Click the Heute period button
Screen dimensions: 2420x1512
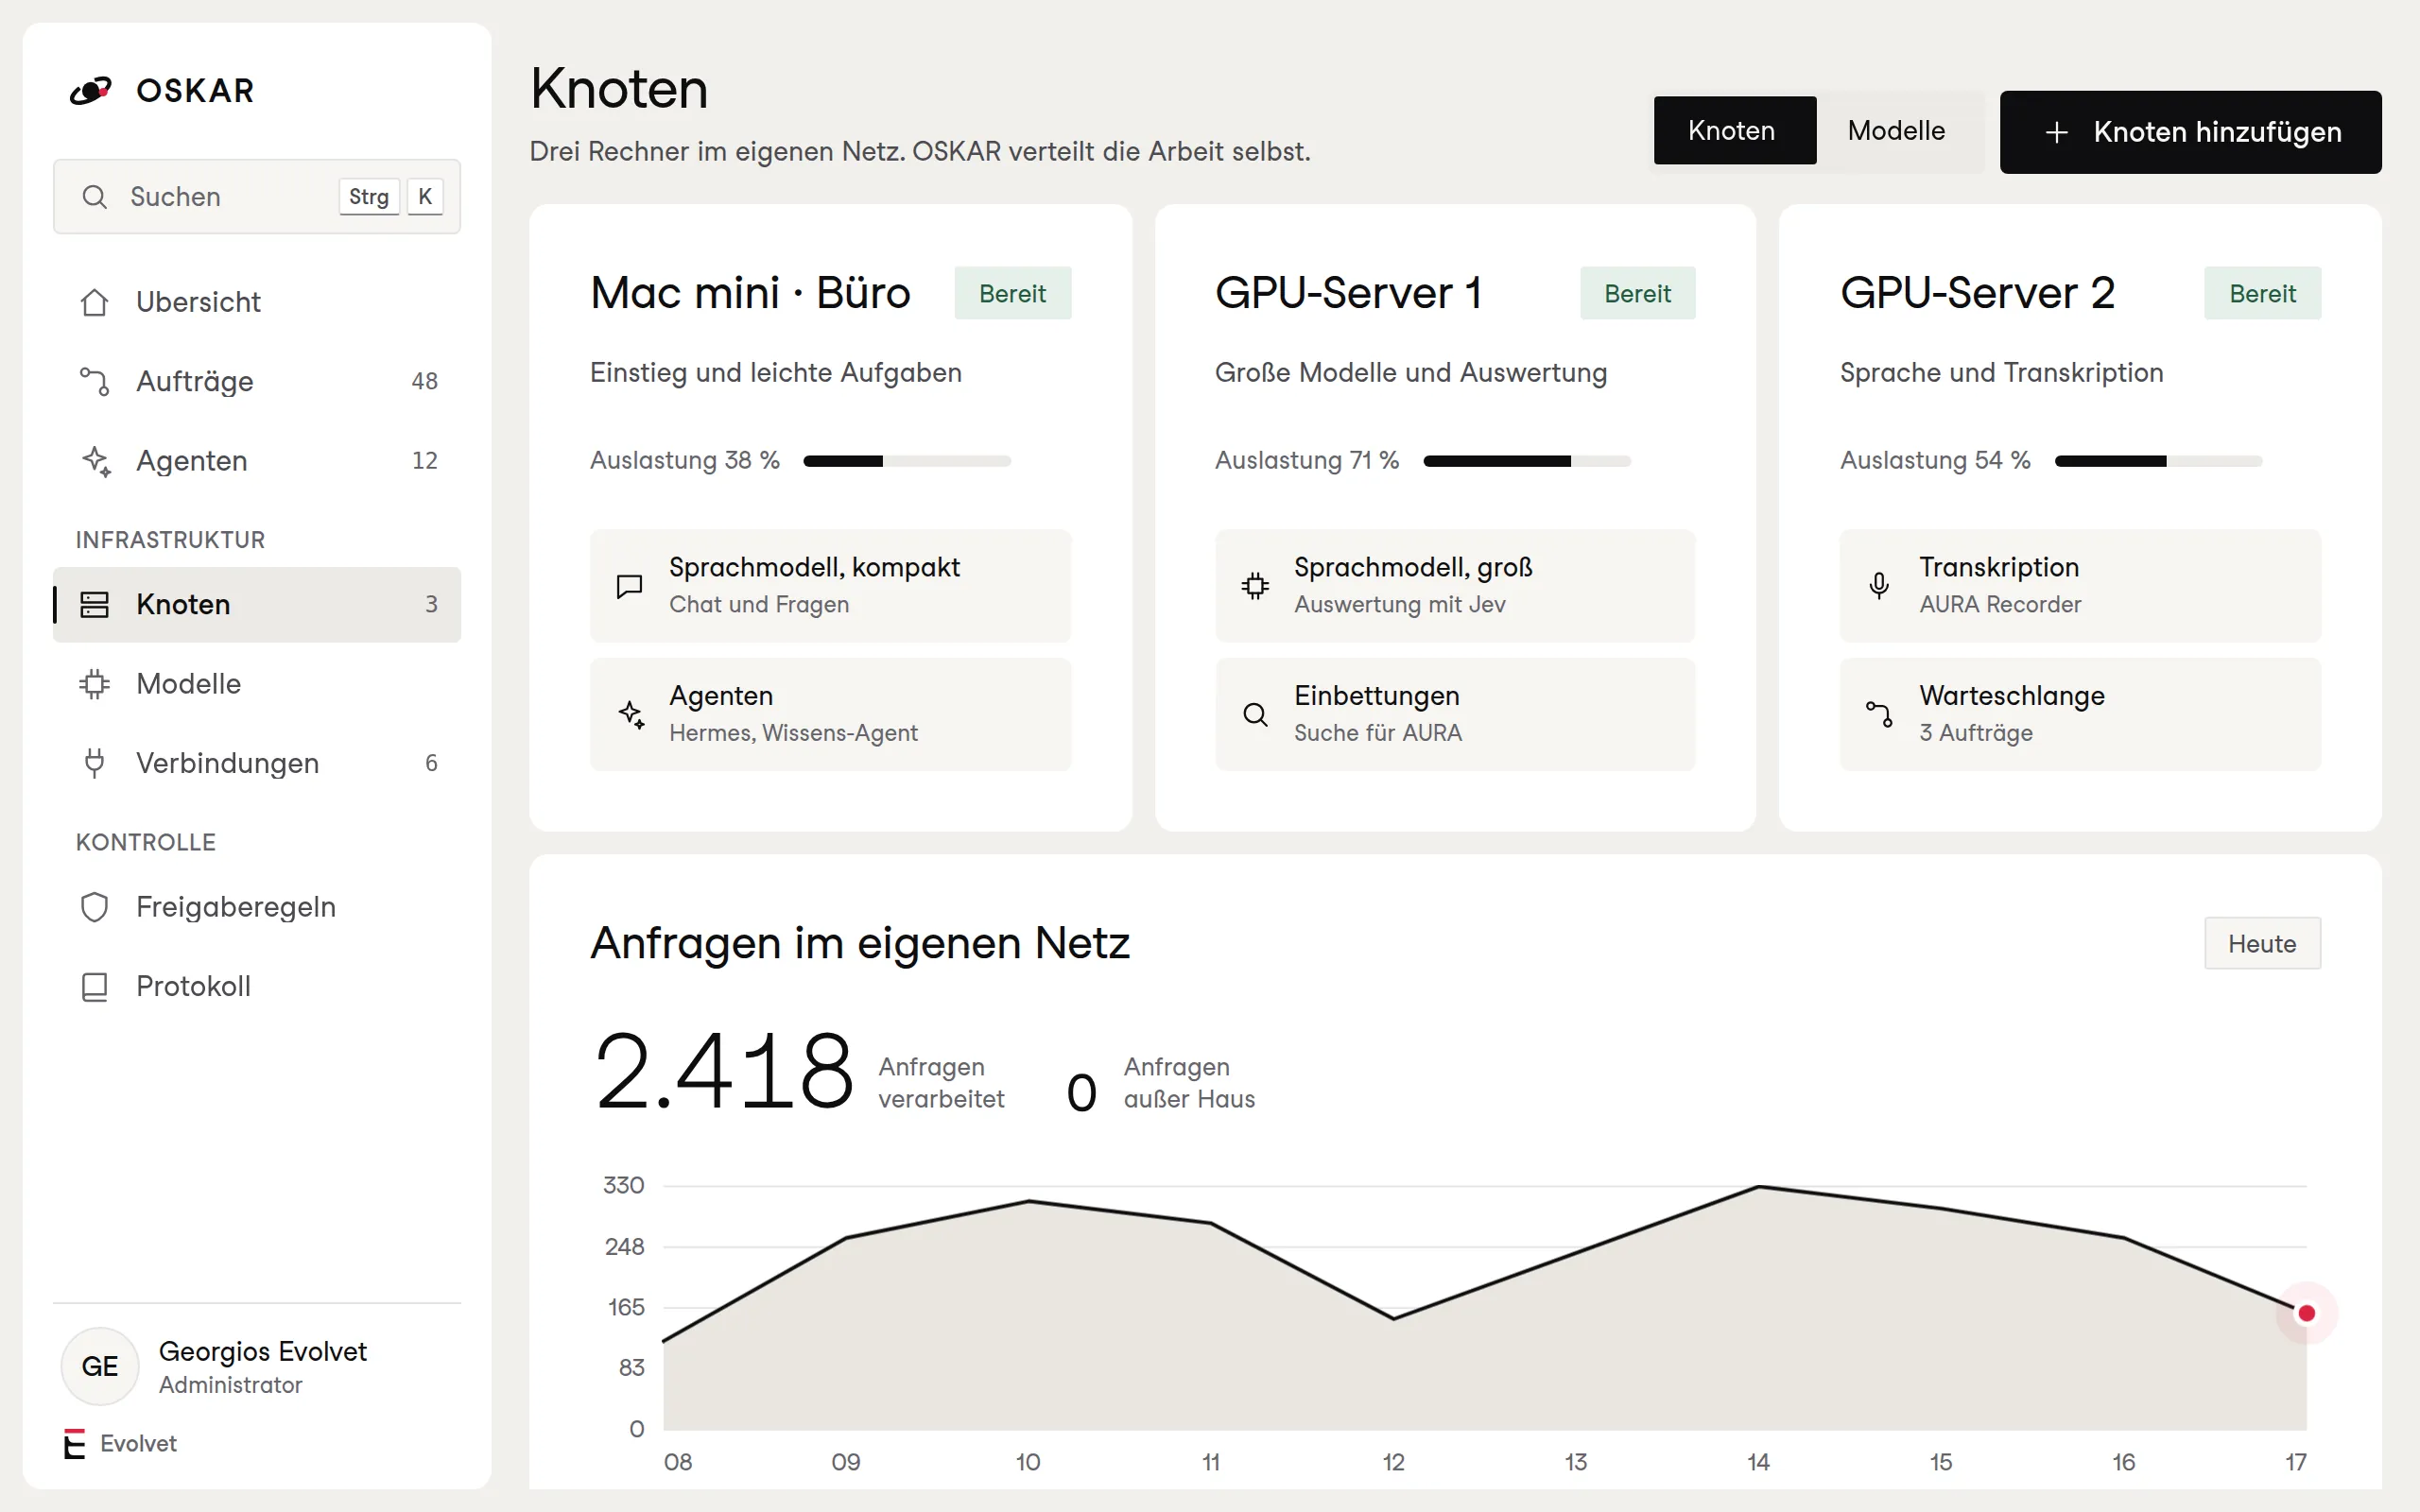pyautogui.click(x=2262, y=943)
